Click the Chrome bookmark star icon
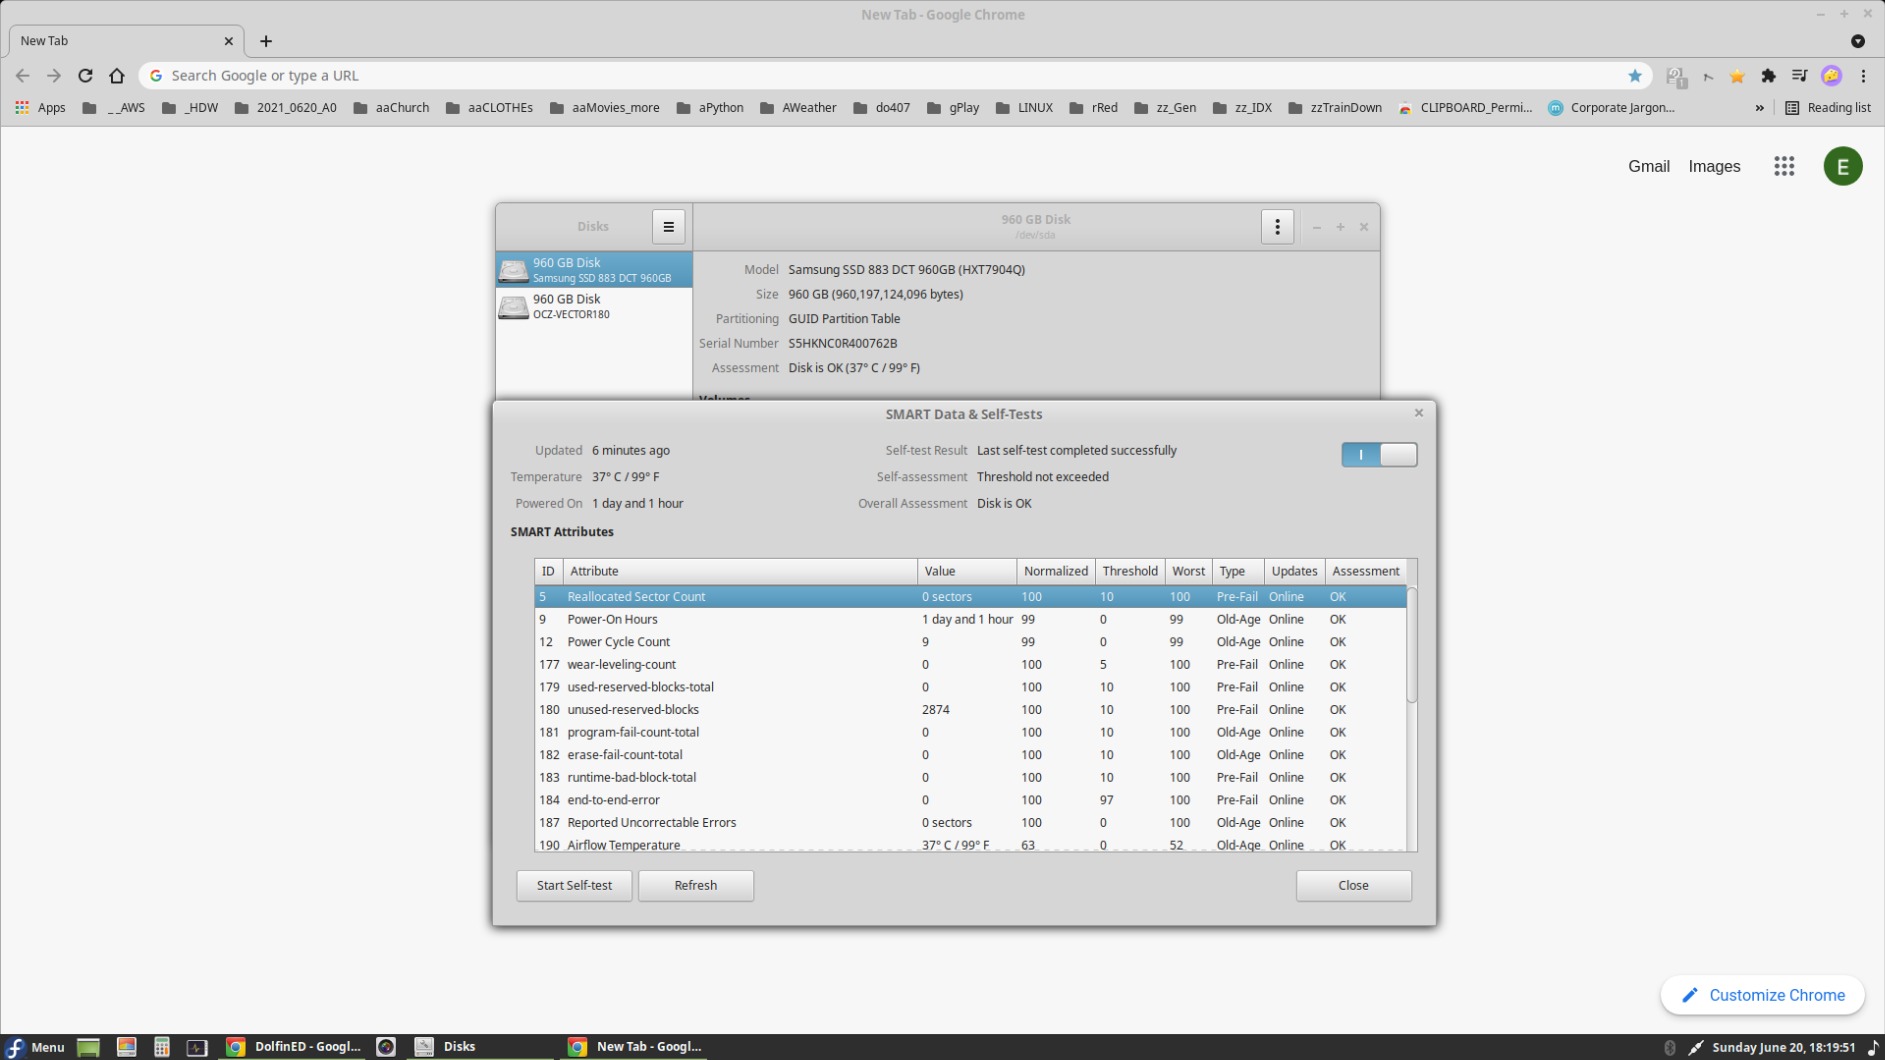The height and width of the screenshot is (1060, 1885). [1634, 76]
